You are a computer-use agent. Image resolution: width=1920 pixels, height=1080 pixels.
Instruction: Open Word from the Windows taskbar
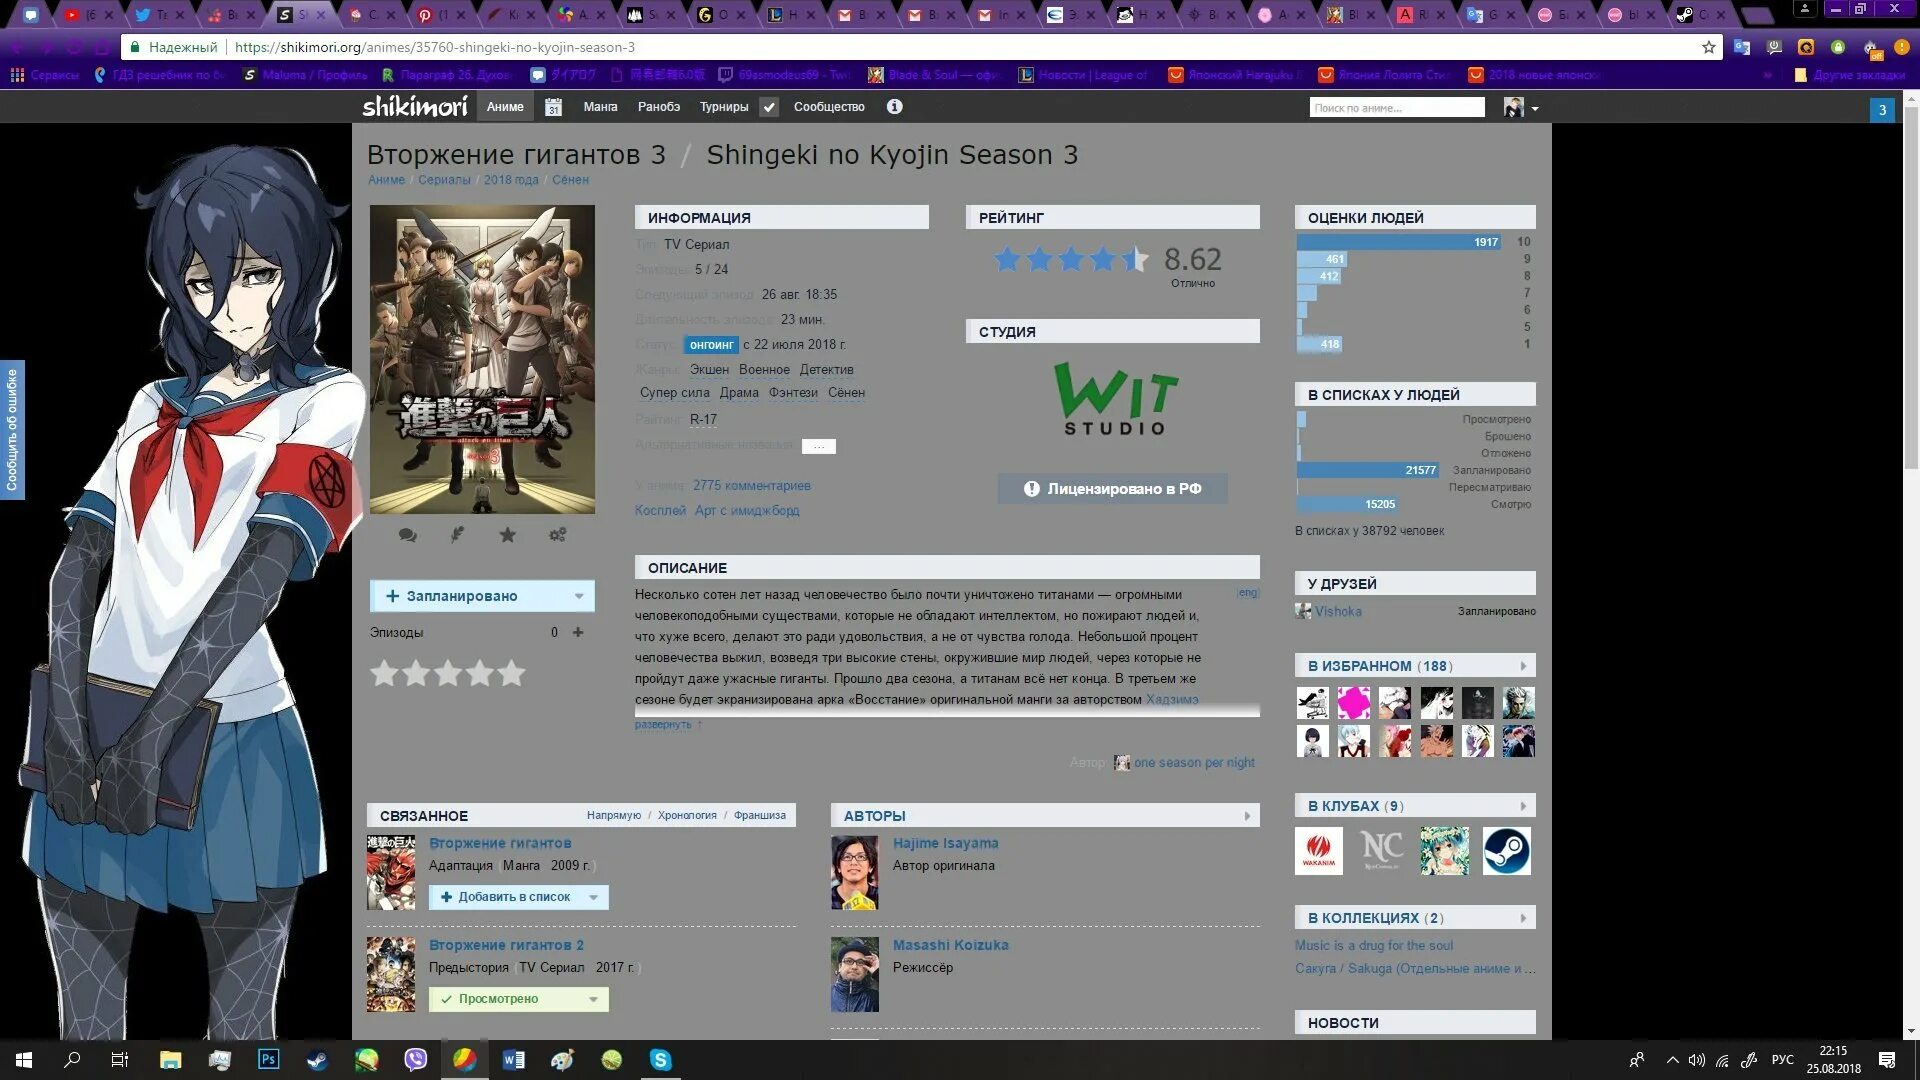pos(513,1059)
